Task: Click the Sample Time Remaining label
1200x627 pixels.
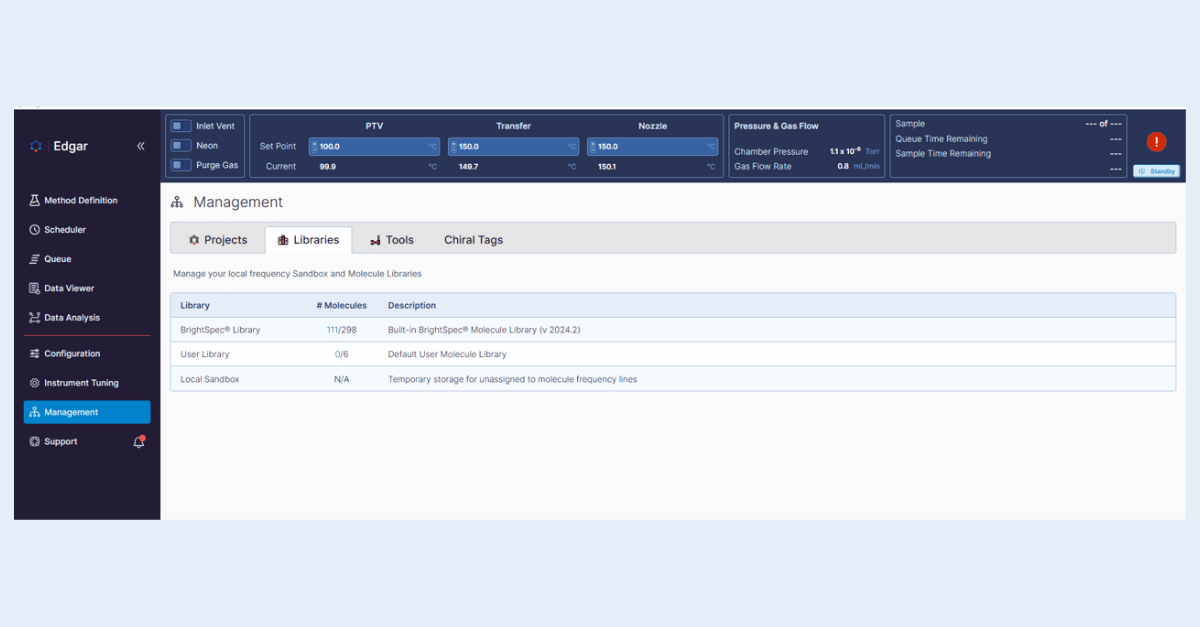Action: click(x=943, y=154)
